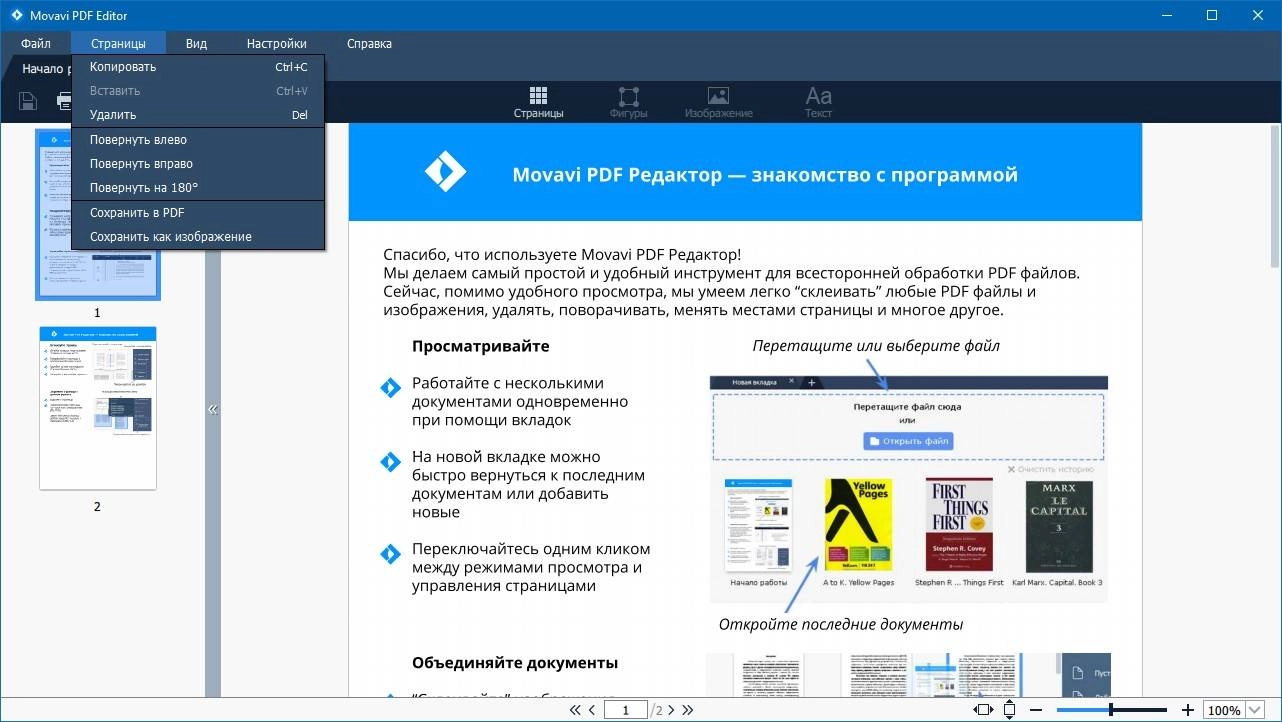
Task: Click the Просматривайте heading
Action: tap(481, 346)
